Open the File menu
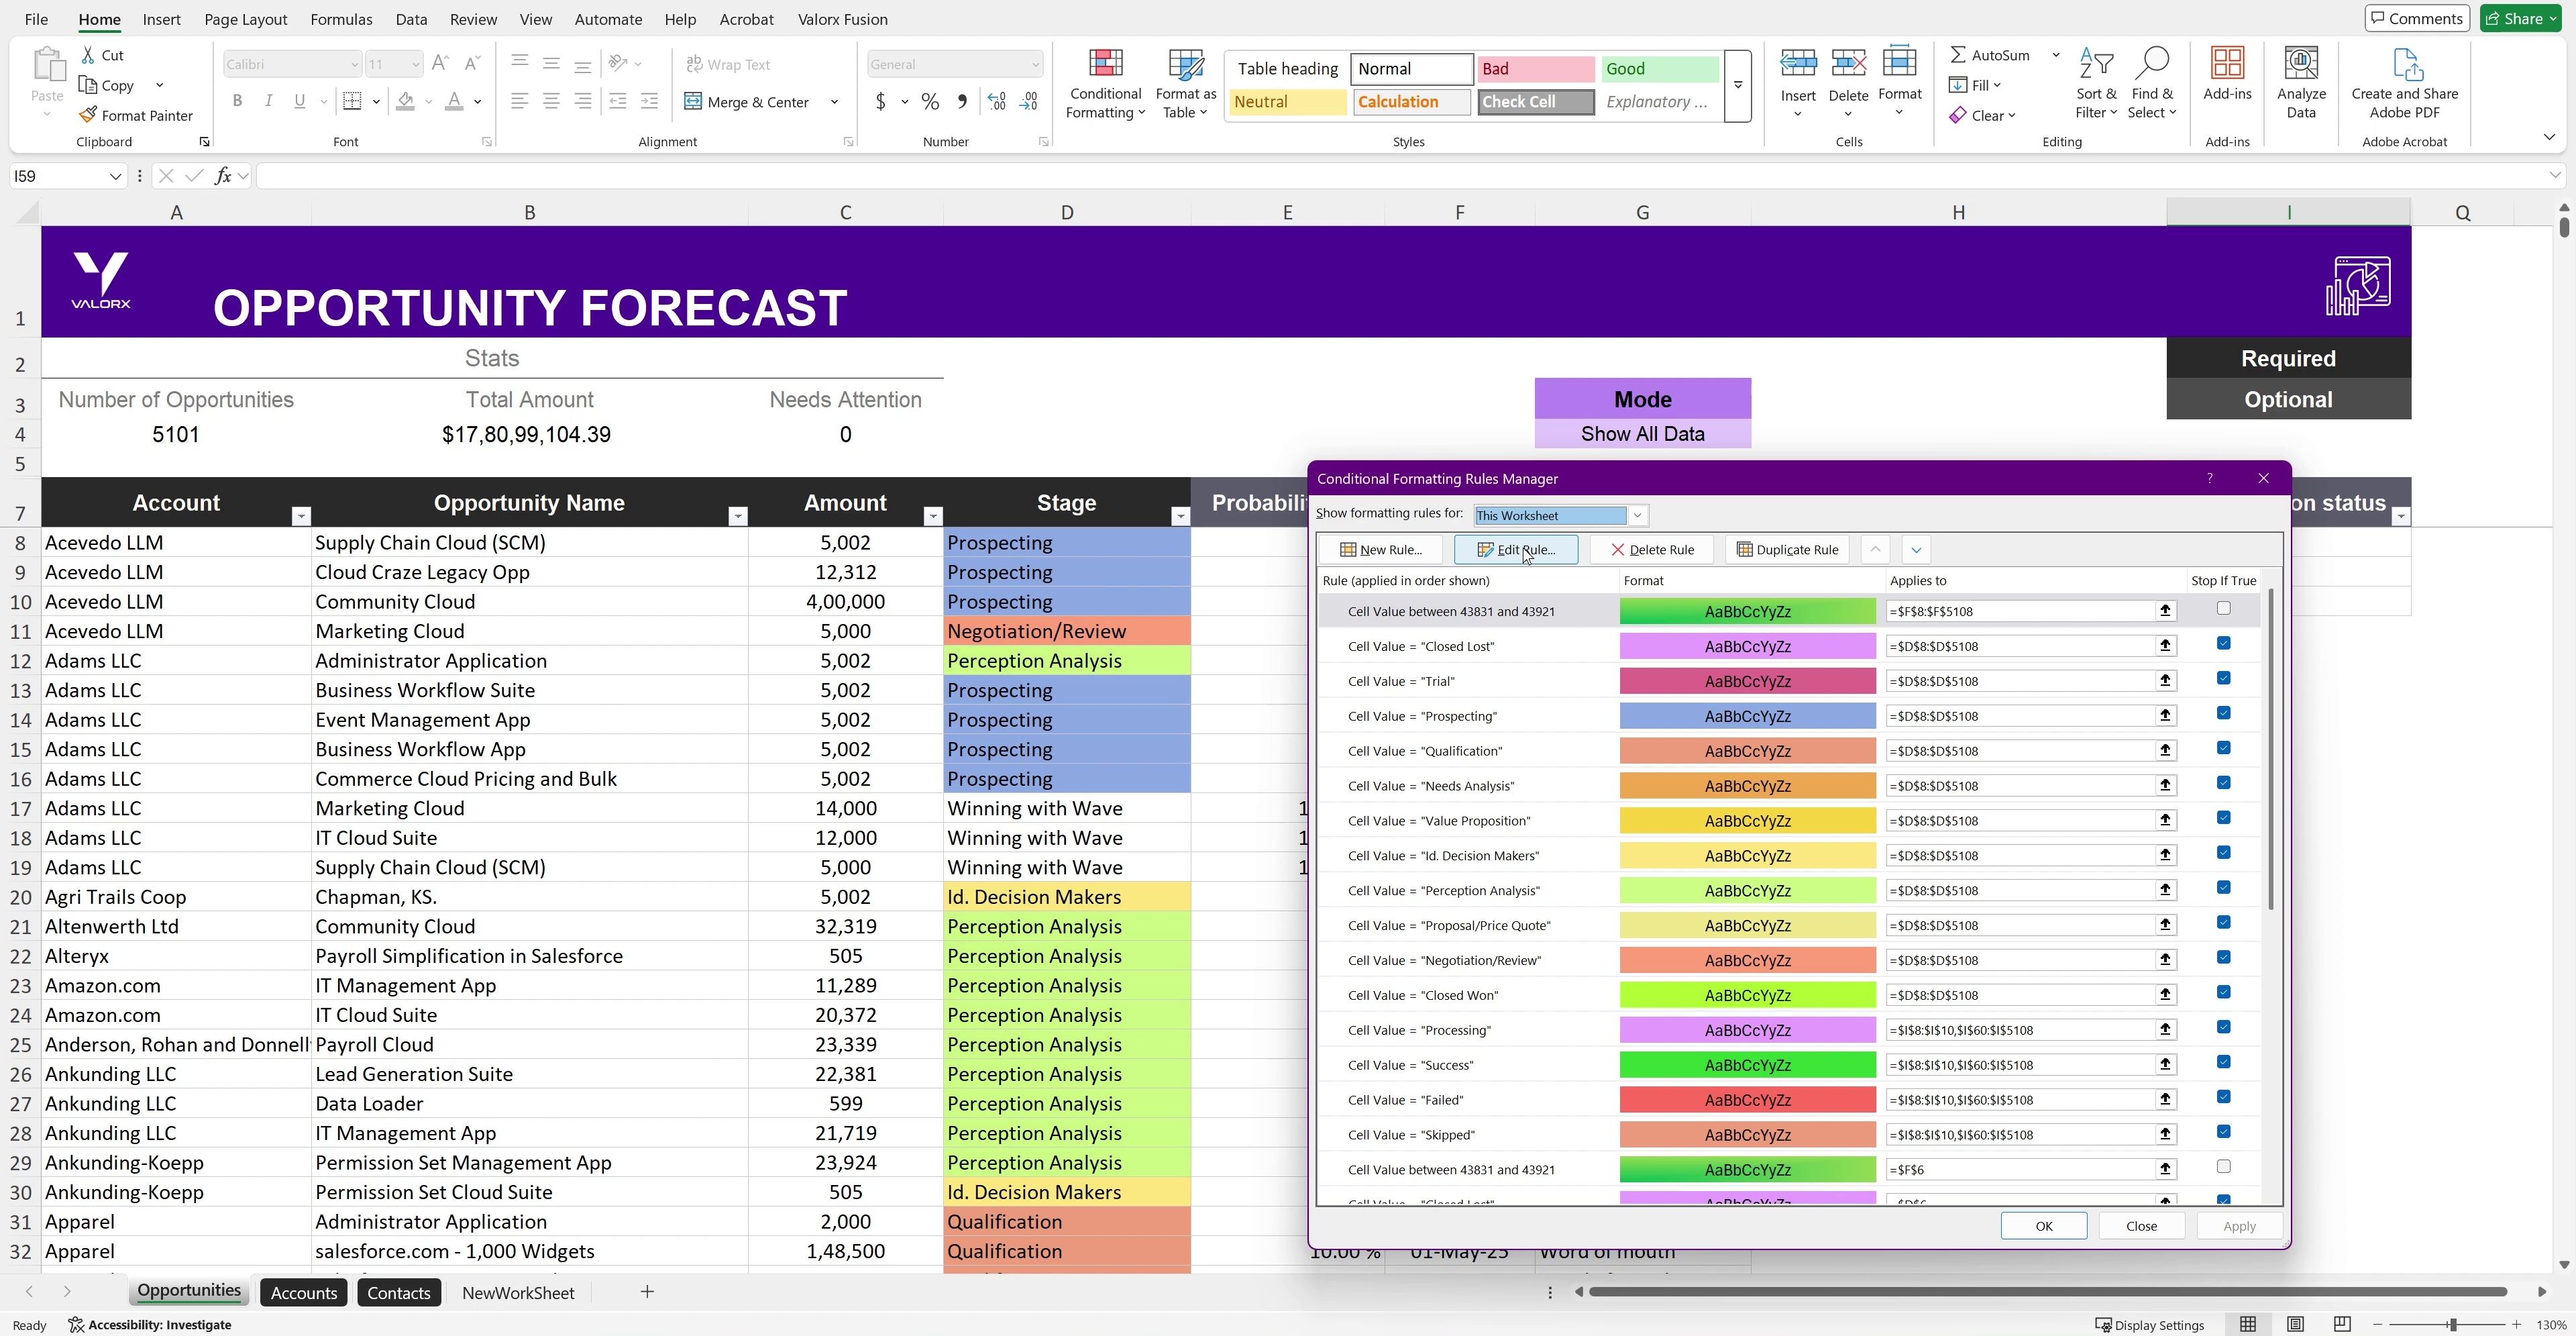This screenshot has height=1336, width=2576. tap(35, 19)
